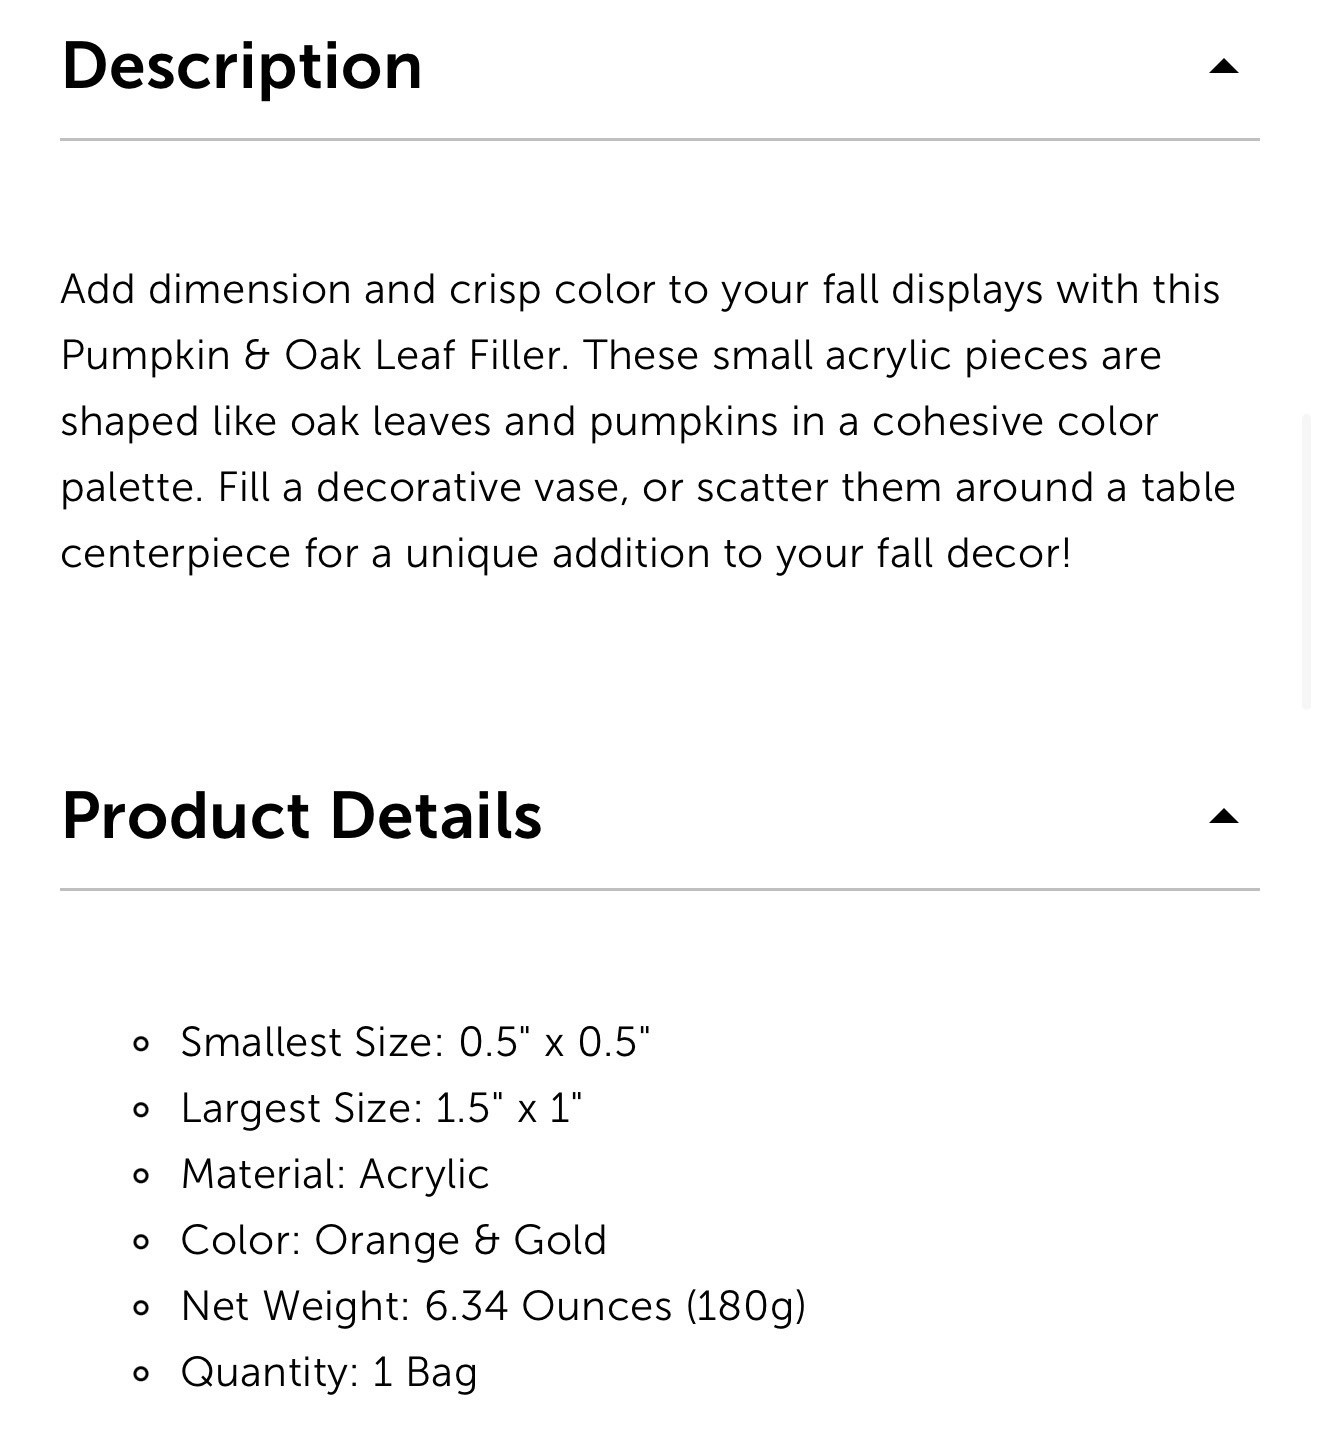
Task: Click the divider line under Description
Action: [660, 139]
